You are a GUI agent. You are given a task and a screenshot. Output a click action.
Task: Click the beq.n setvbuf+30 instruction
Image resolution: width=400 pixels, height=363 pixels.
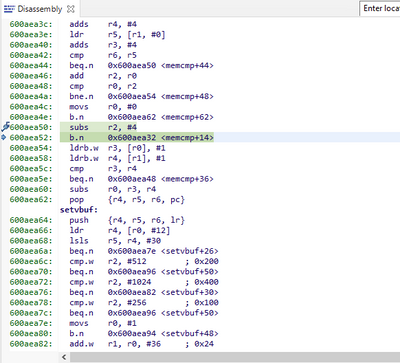[x=144, y=293]
